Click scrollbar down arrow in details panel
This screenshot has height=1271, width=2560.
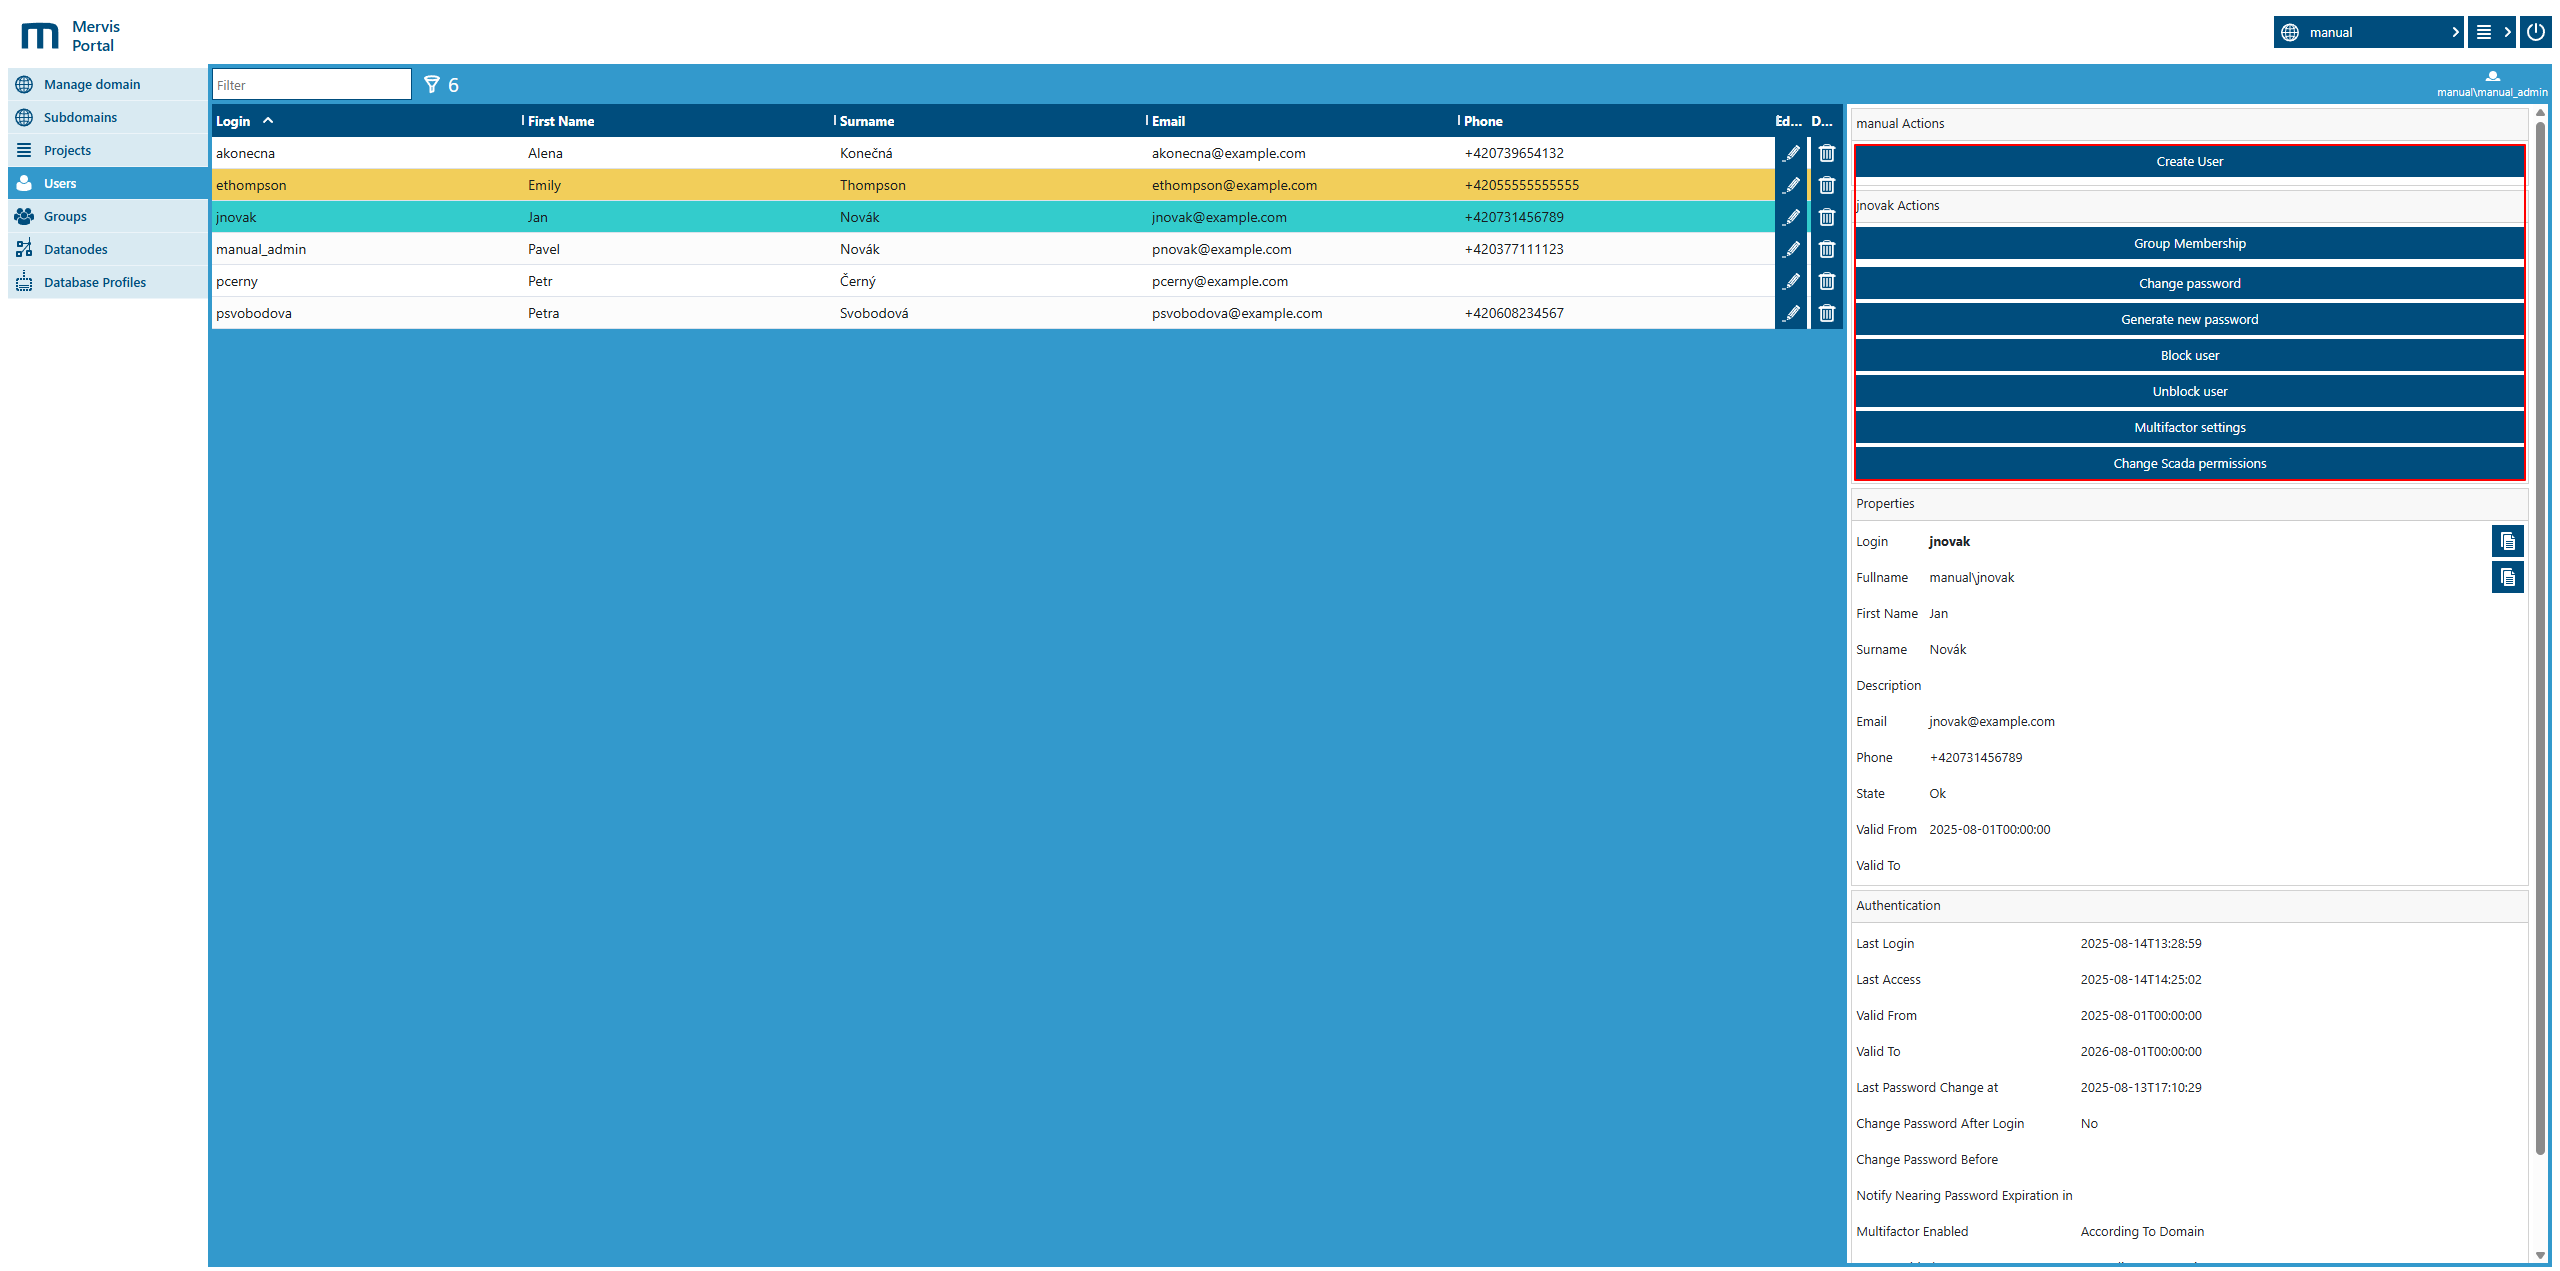coord(2540,1255)
